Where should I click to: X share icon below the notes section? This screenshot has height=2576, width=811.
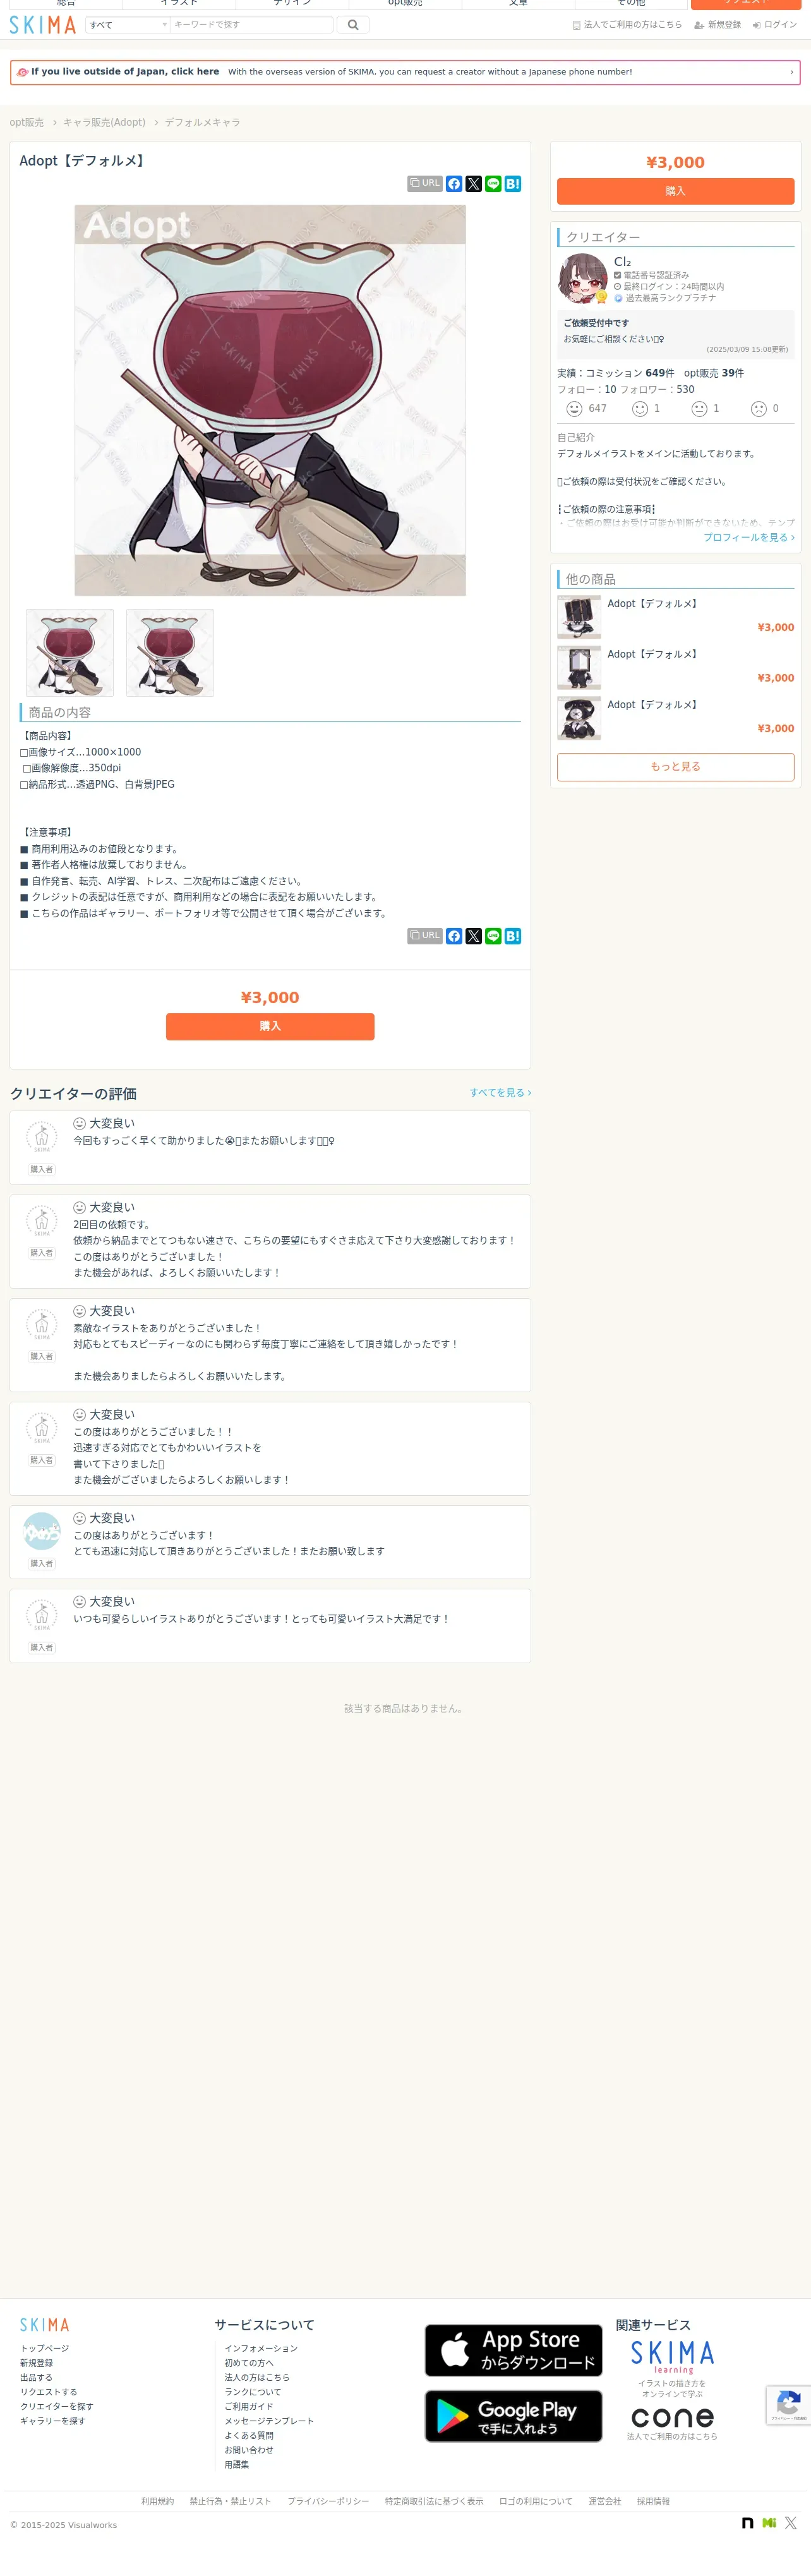point(474,936)
